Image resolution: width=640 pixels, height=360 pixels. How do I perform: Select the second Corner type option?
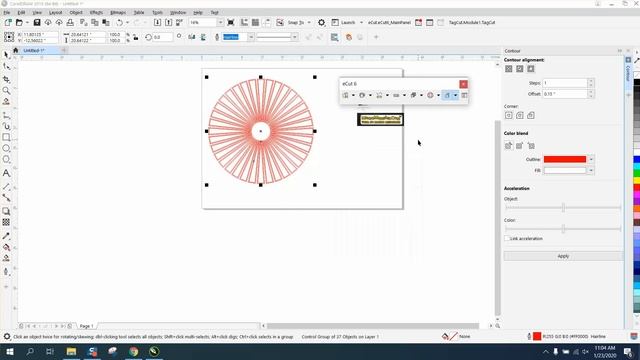[520, 116]
